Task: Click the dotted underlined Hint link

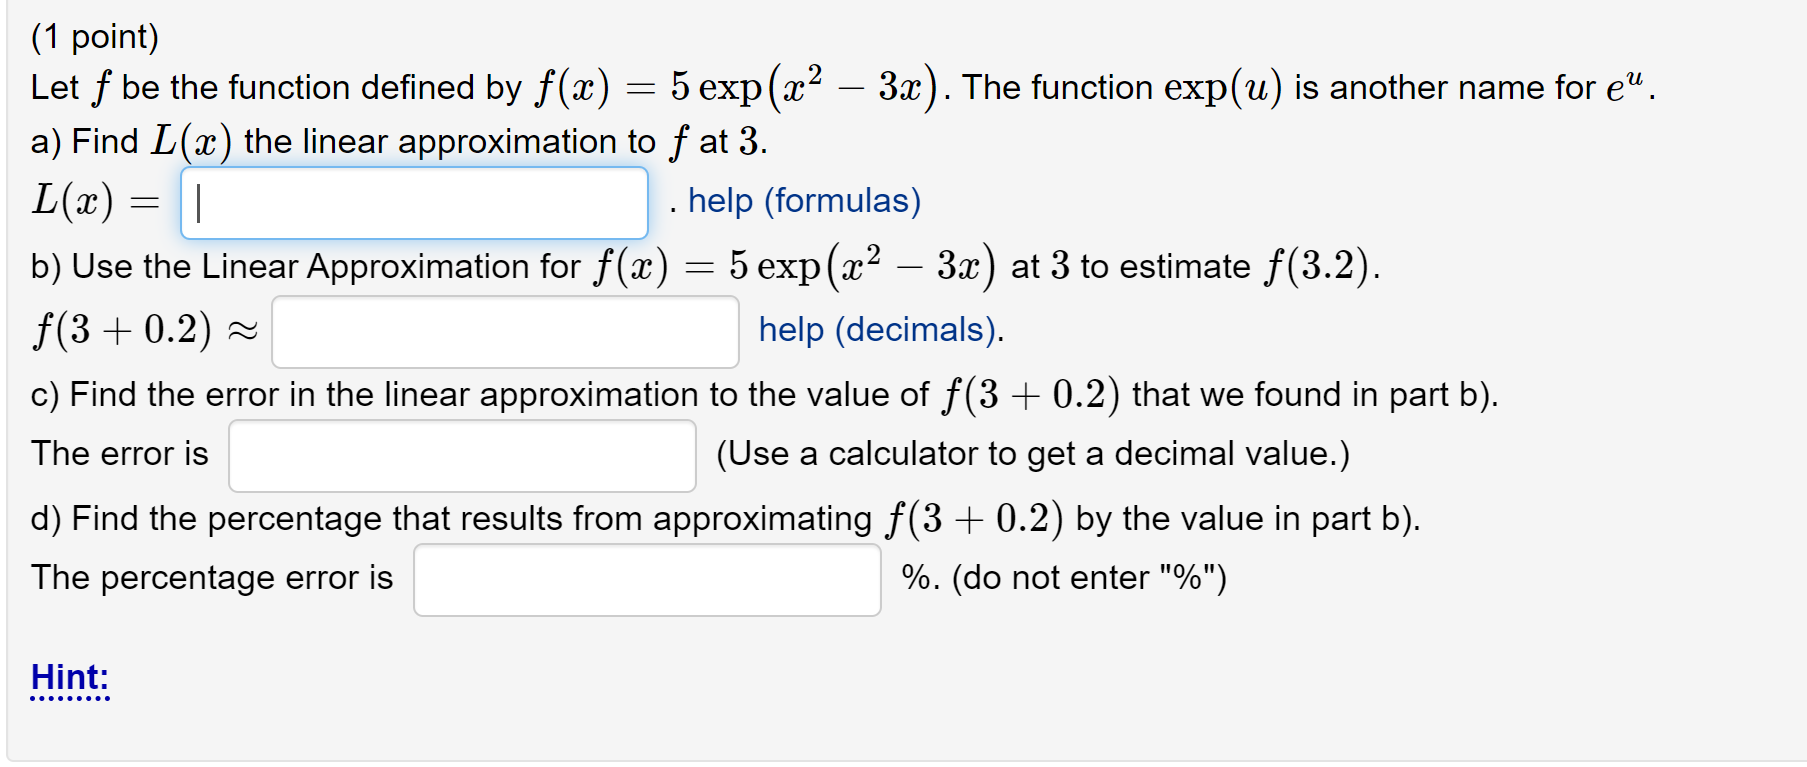Action: [68, 678]
